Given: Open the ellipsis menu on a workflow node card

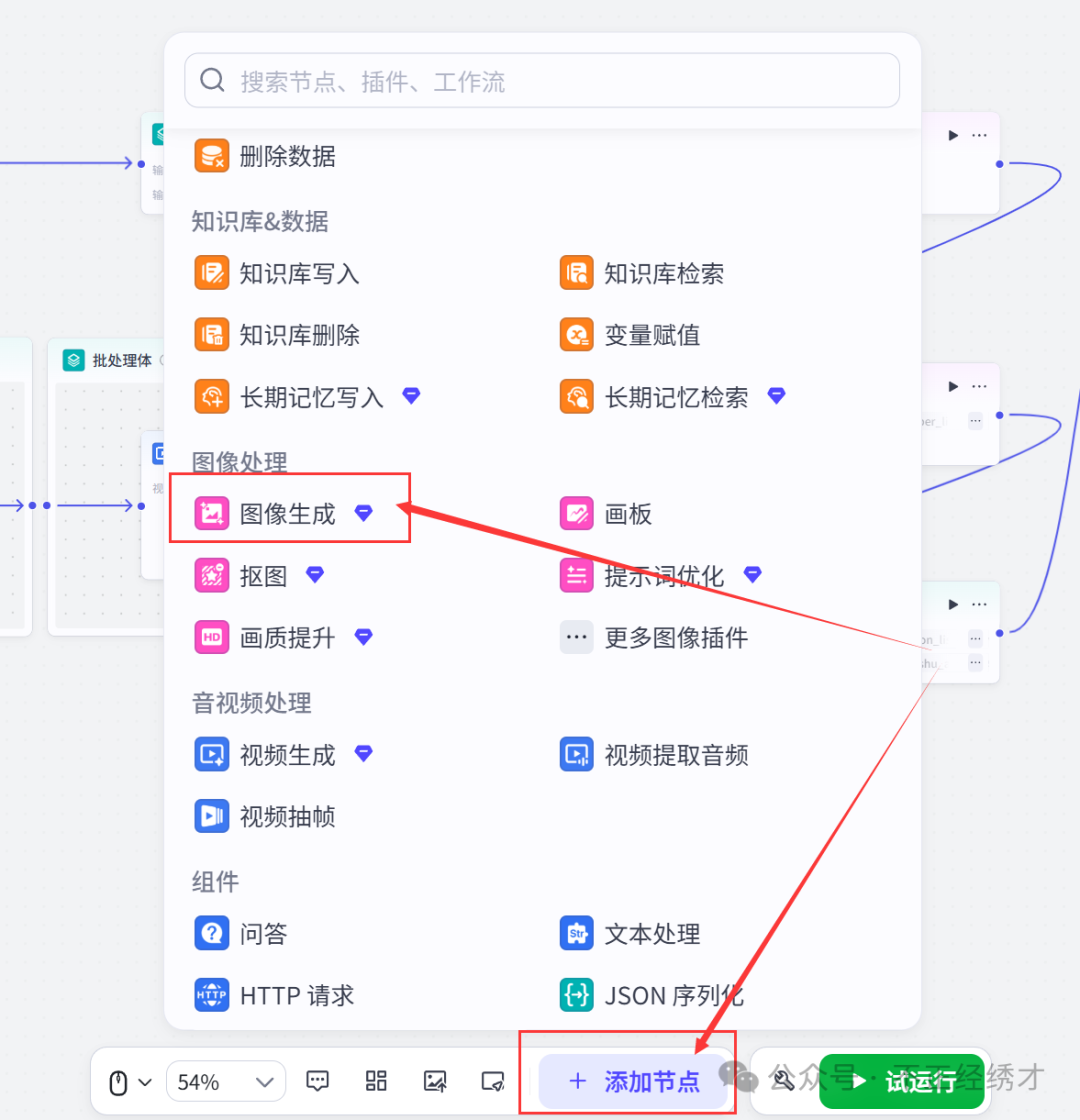Looking at the screenshot, I should pos(978,134).
